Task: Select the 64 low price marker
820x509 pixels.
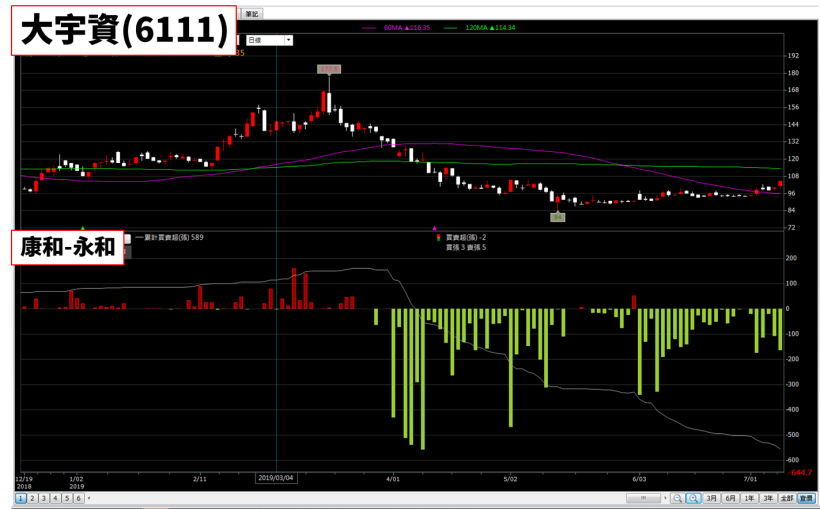Action: (x=557, y=217)
